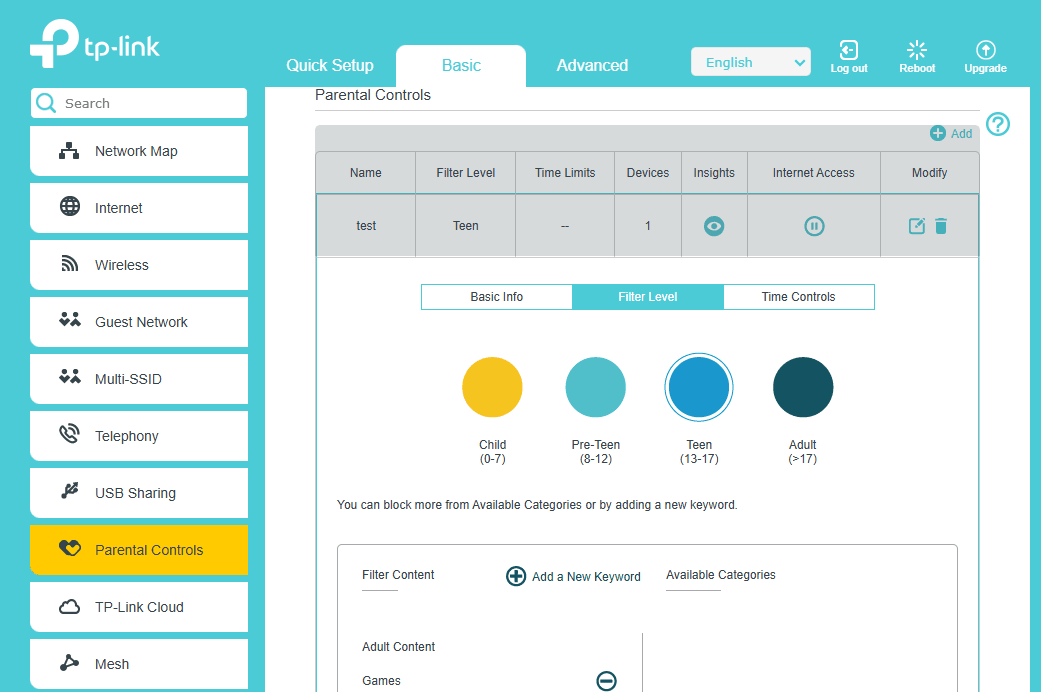Click the Parental Controls heart icon
1041x692 pixels.
[70, 548]
